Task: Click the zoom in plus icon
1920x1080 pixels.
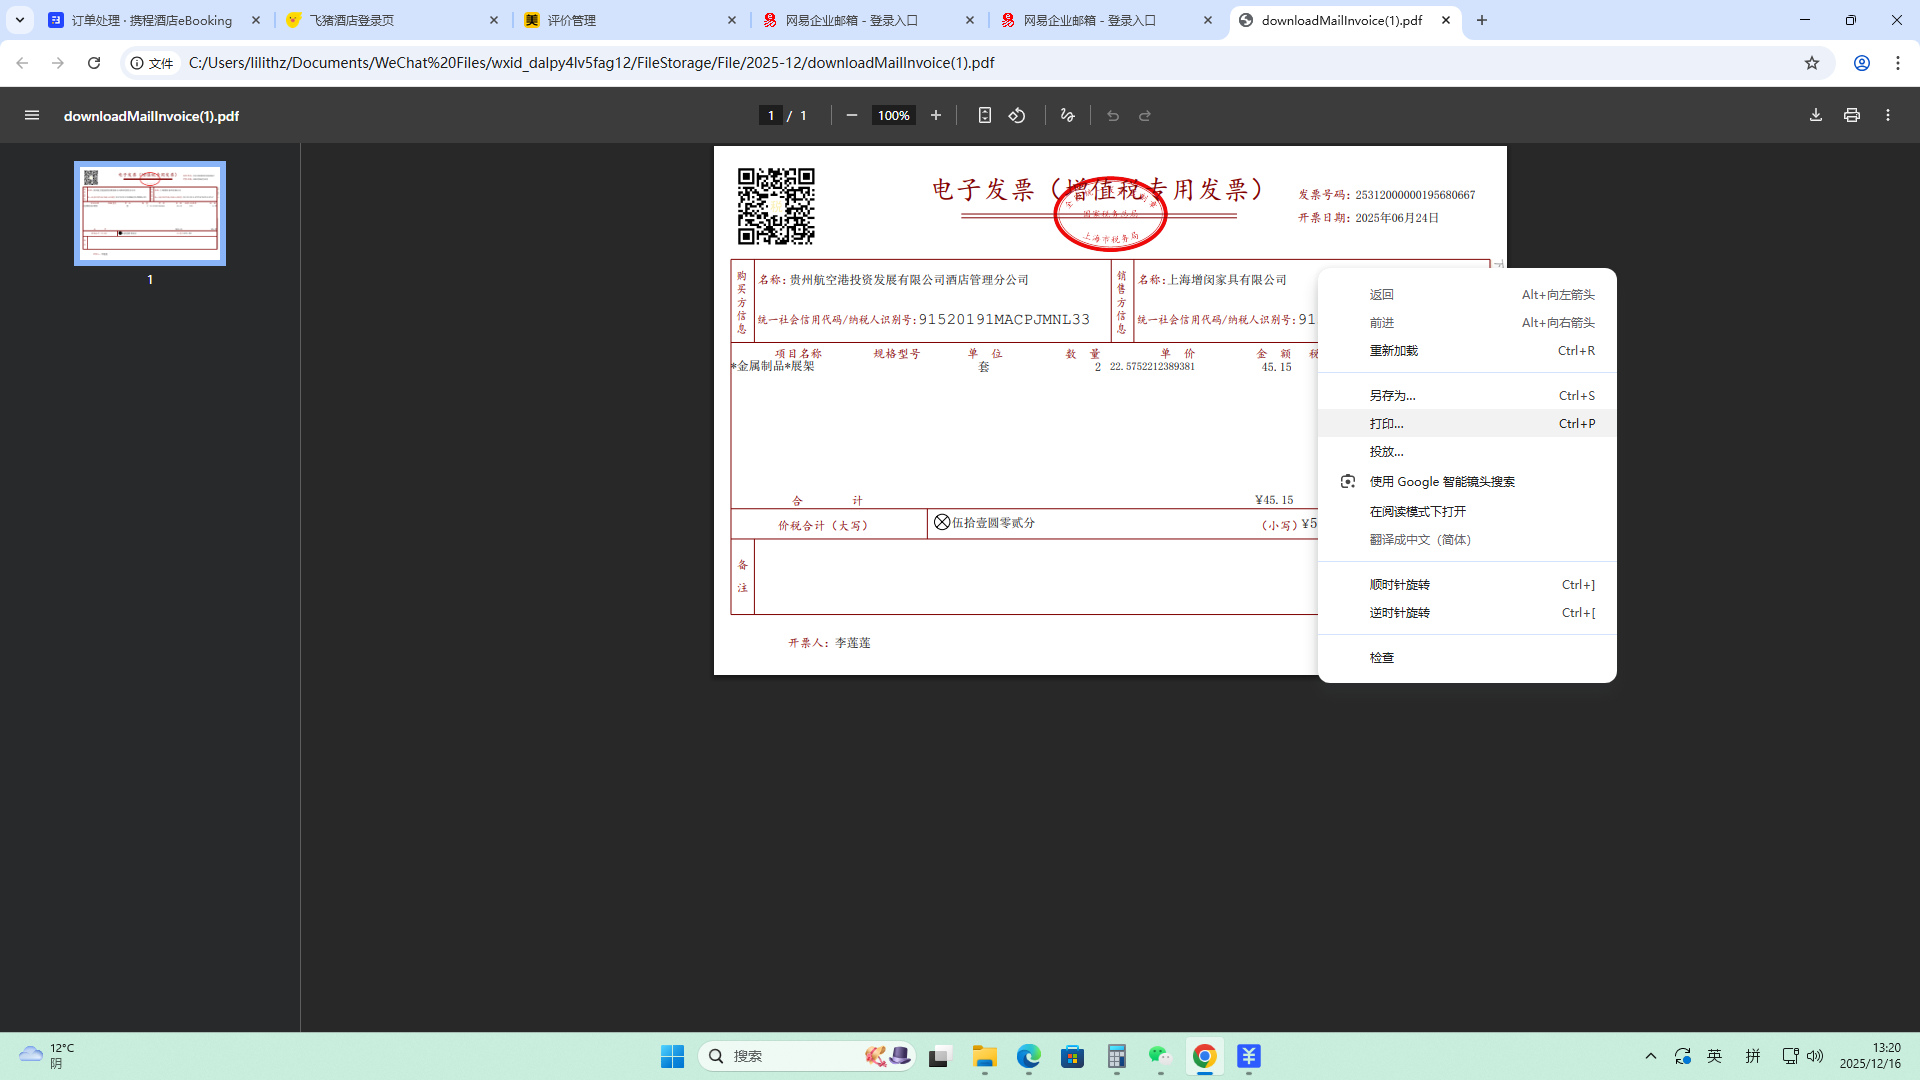Action: click(x=936, y=116)
